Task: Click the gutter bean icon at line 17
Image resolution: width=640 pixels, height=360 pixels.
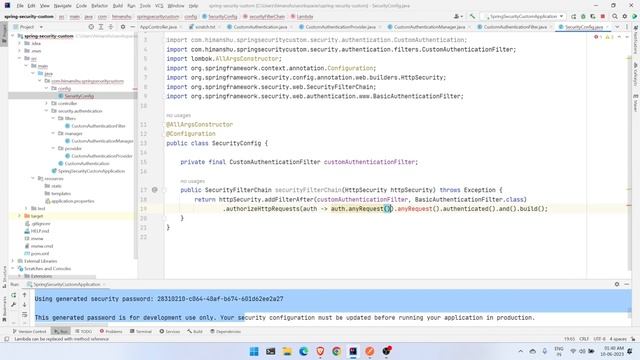Action: pos(154,190)
